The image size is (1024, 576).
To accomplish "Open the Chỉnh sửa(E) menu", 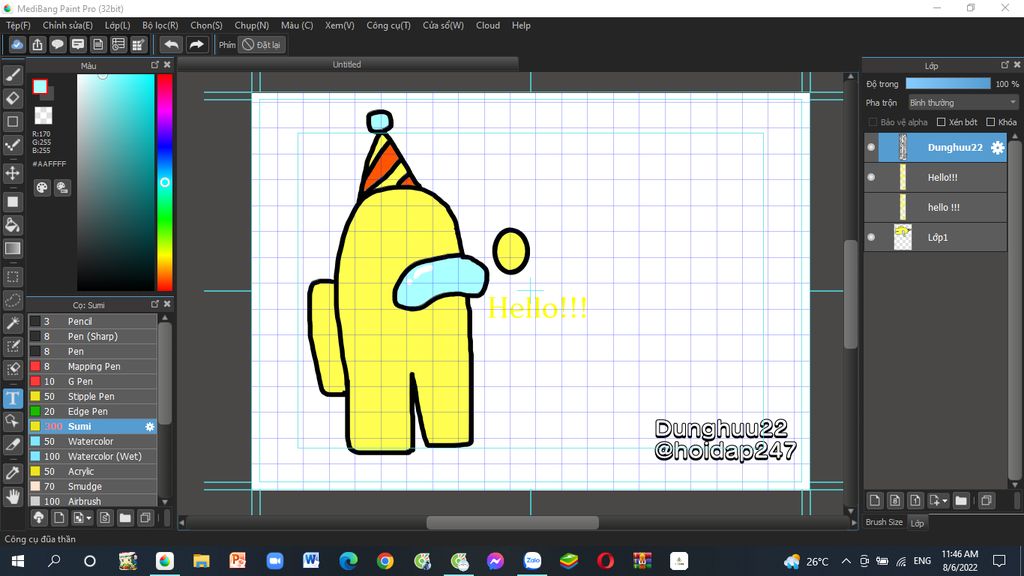I will (68, 25).
